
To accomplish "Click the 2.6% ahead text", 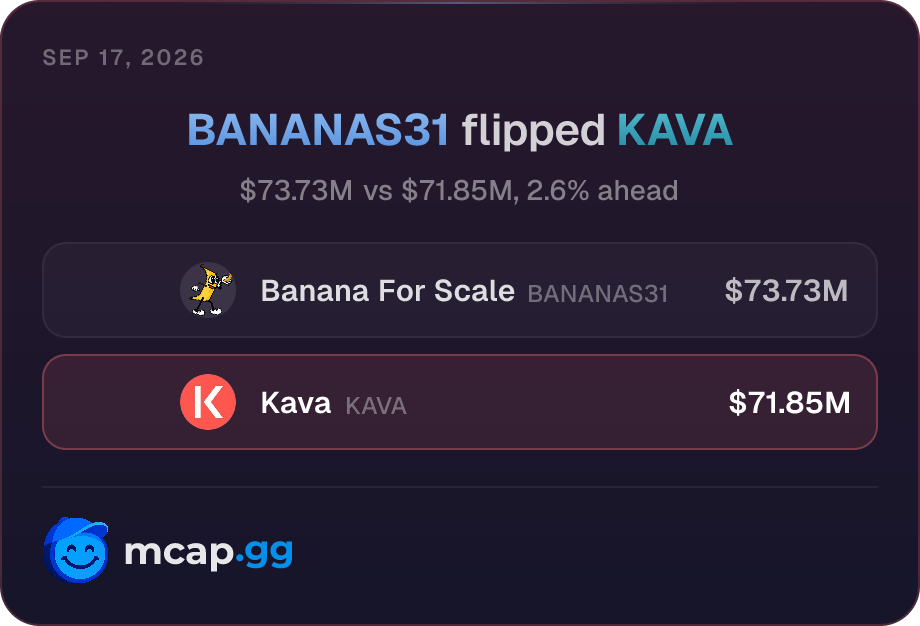I will (x=602, y=191).
